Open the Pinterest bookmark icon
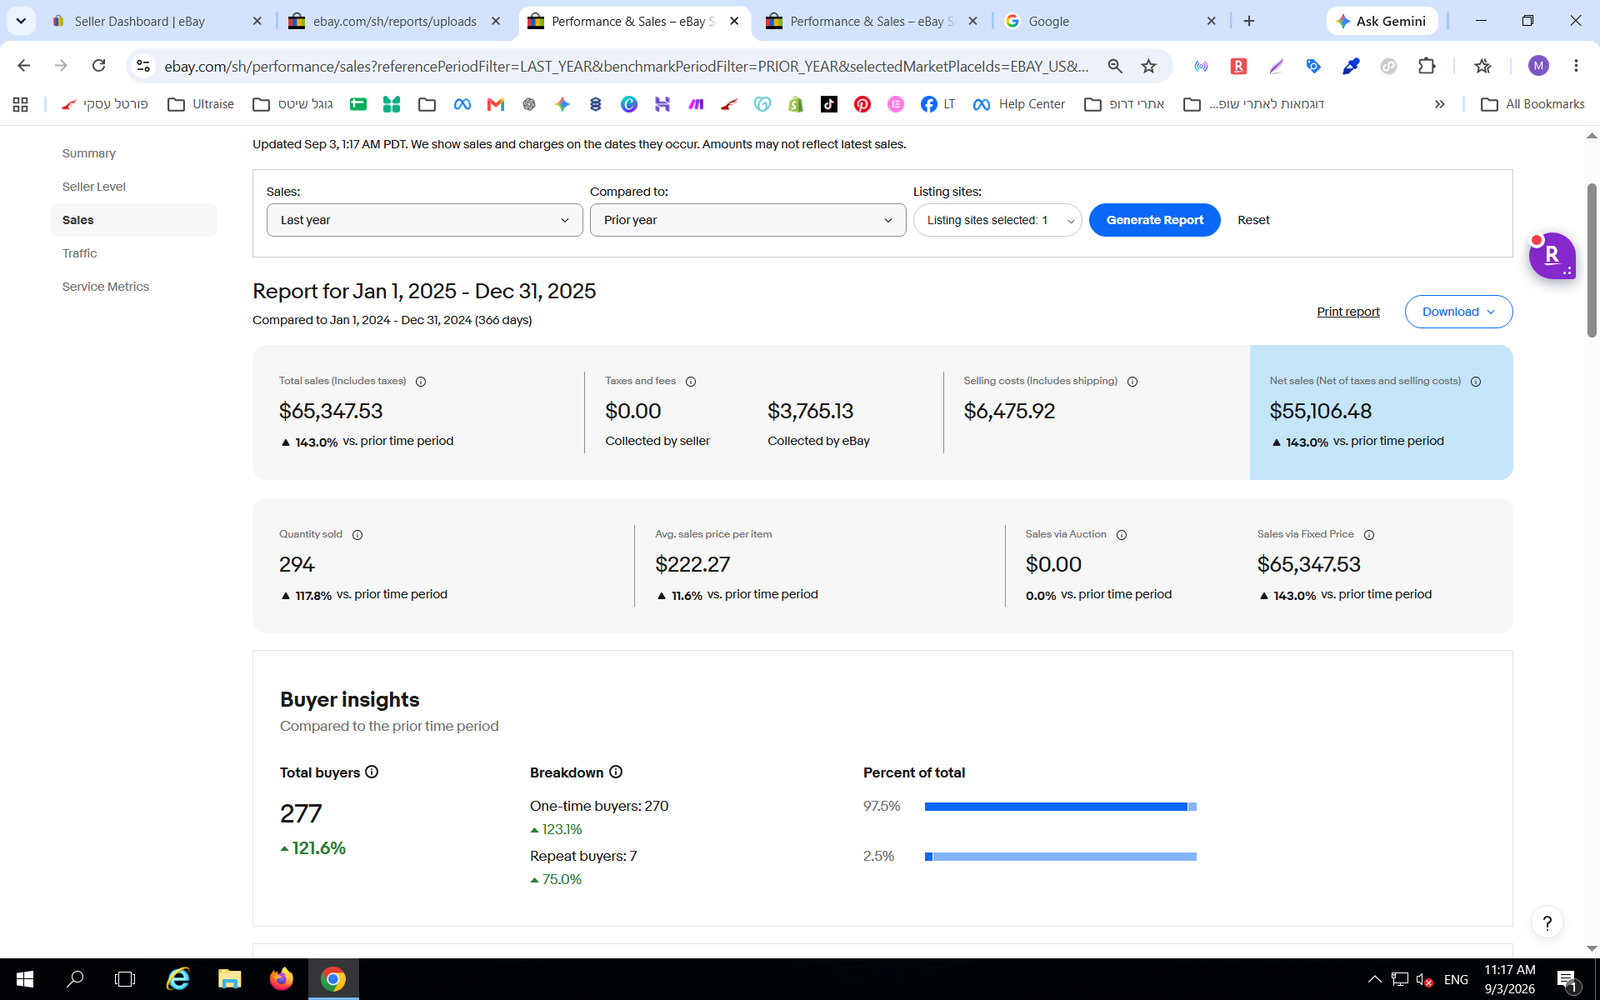This screenshot has height=1000, width=1600. (x=862, y=104)
